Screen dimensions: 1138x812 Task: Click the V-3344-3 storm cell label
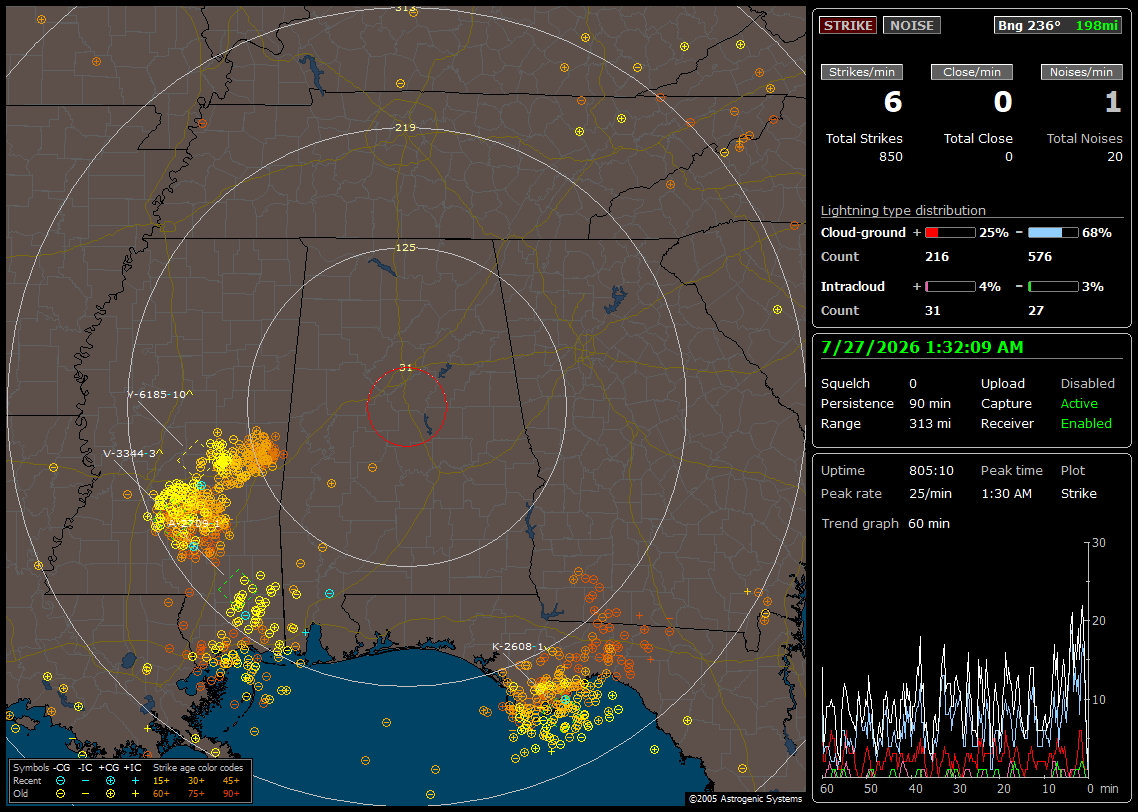pyautogui.click(x=133, y=454)
